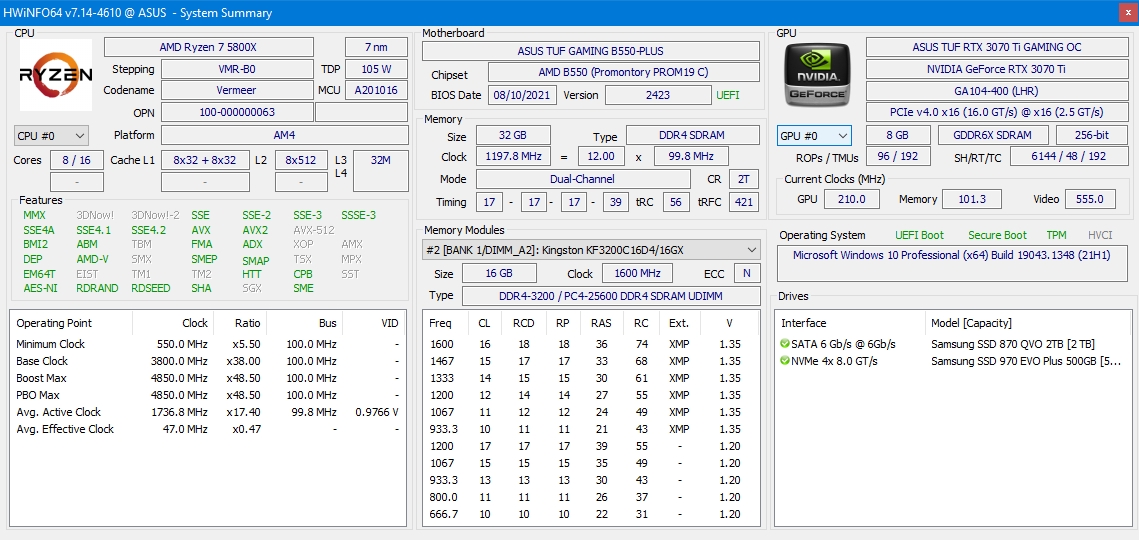The width and height of the screenshot is (1139, 540).
Task: Click the ECC value N box
Action: (x=747, y=273)
